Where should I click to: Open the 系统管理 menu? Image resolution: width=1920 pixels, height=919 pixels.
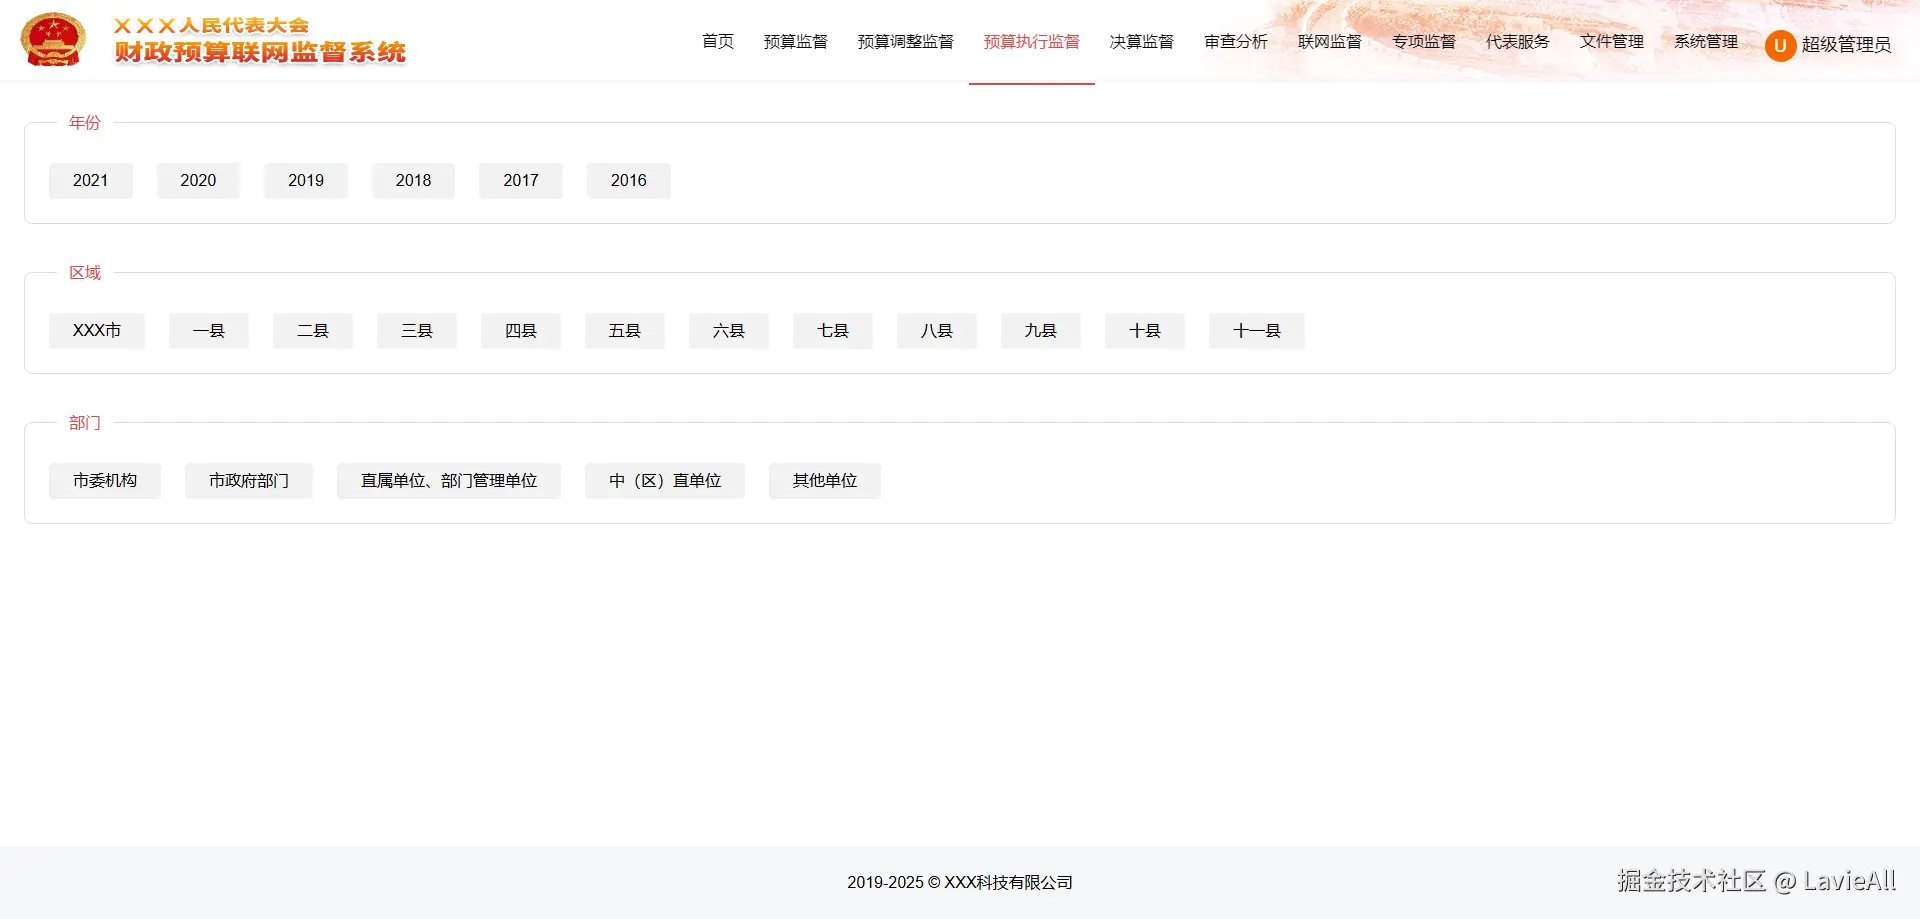pos(1705,42)
